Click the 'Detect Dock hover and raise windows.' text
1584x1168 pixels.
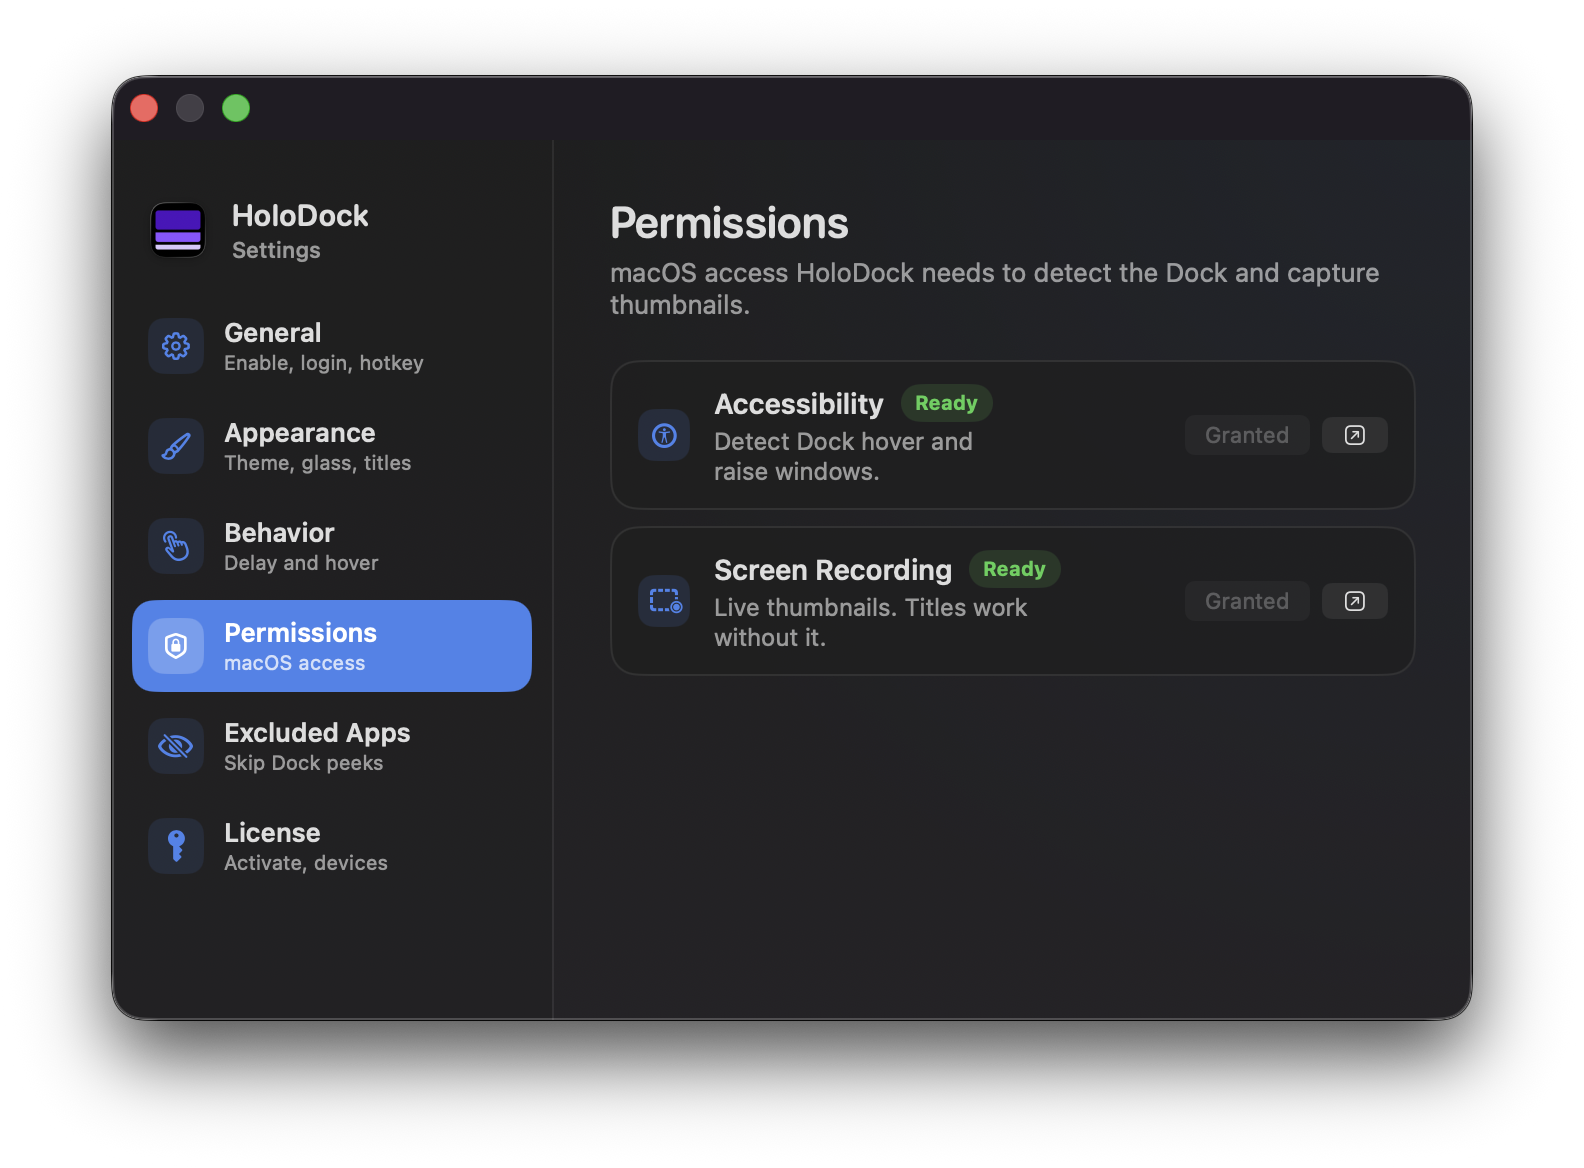pyautogui.click(x=843, y=457)
